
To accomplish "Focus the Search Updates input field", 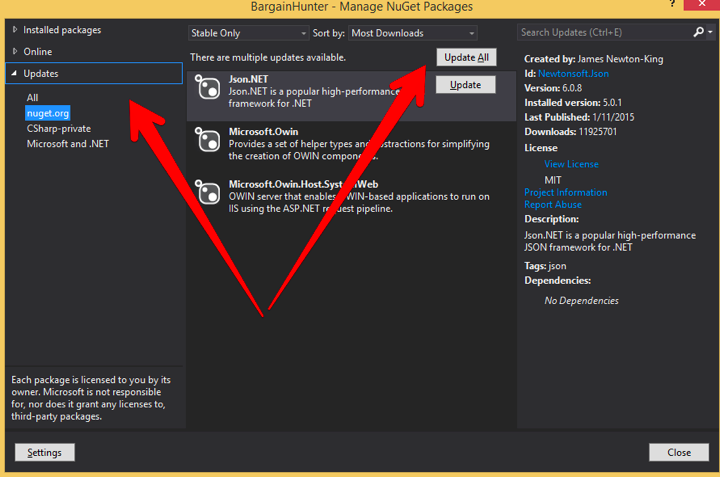I will tap(604, 32).
